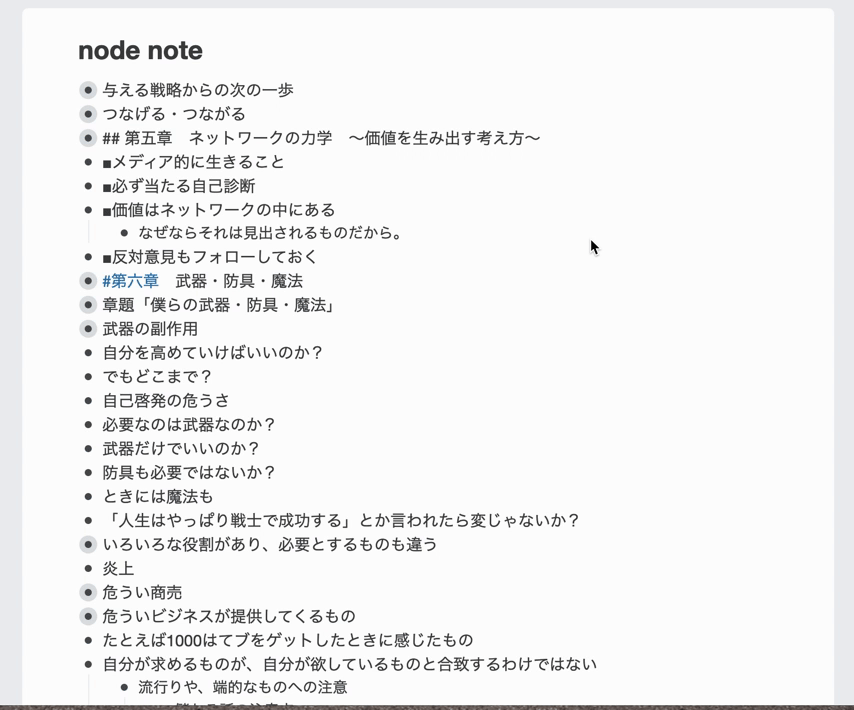The image size is (854, 710).
Task: Click text ■必ず当たる自己診断
Action: (179, 186)
